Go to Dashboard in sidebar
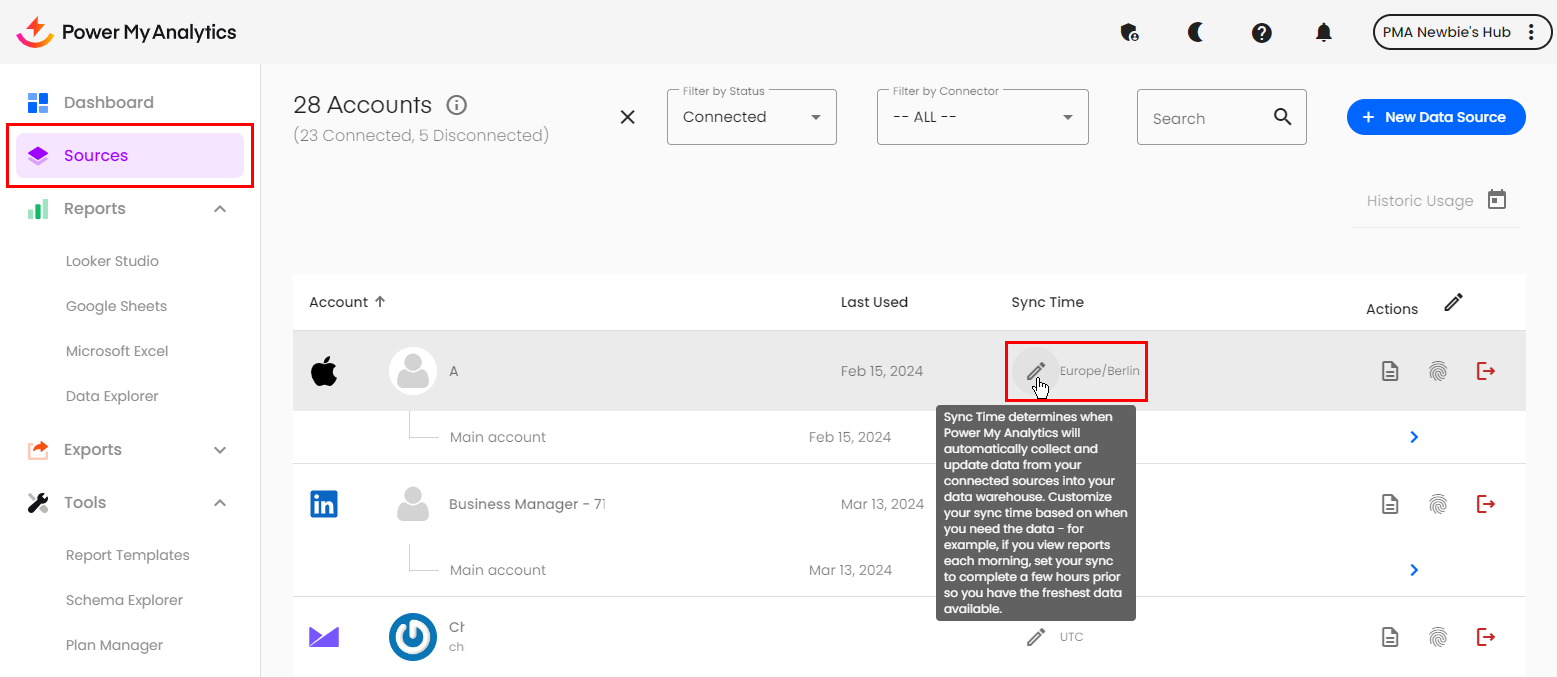Viewport: 1557px width, 677px height. [x=108, y=102]
